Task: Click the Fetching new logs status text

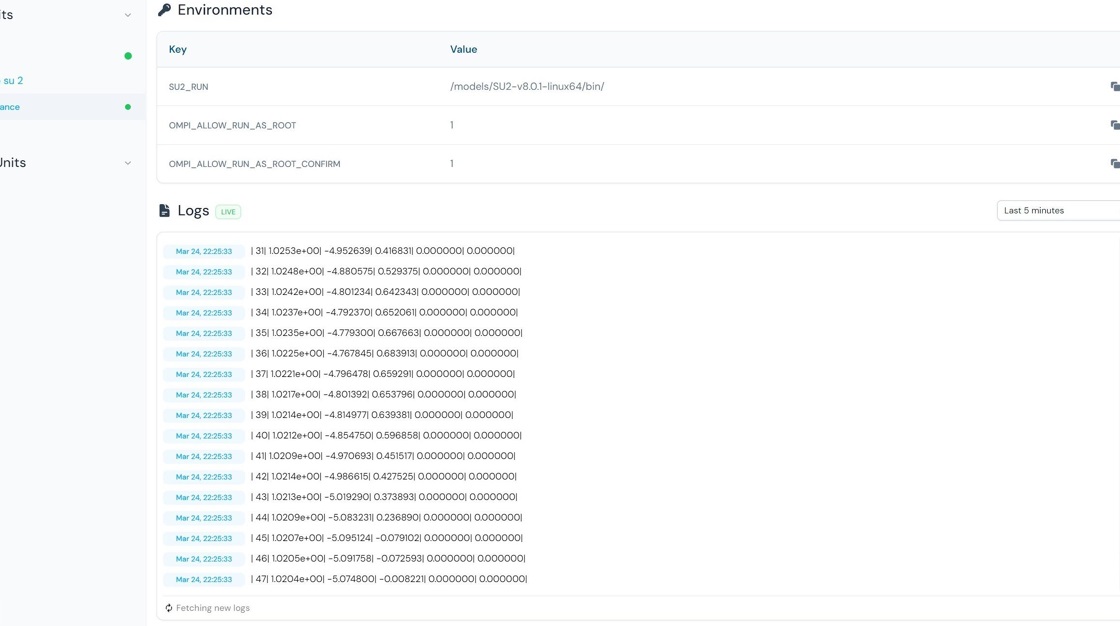Action: [213, 608]
